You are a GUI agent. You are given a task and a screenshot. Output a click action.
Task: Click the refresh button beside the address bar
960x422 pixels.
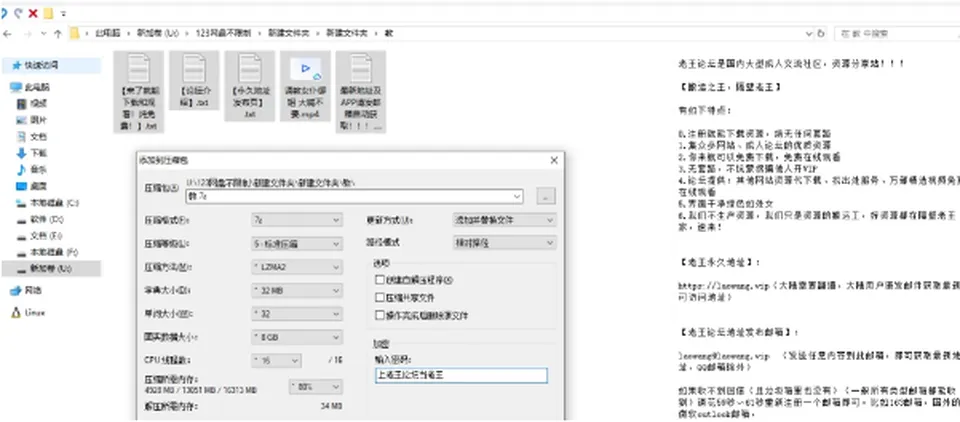pos(821,34)
